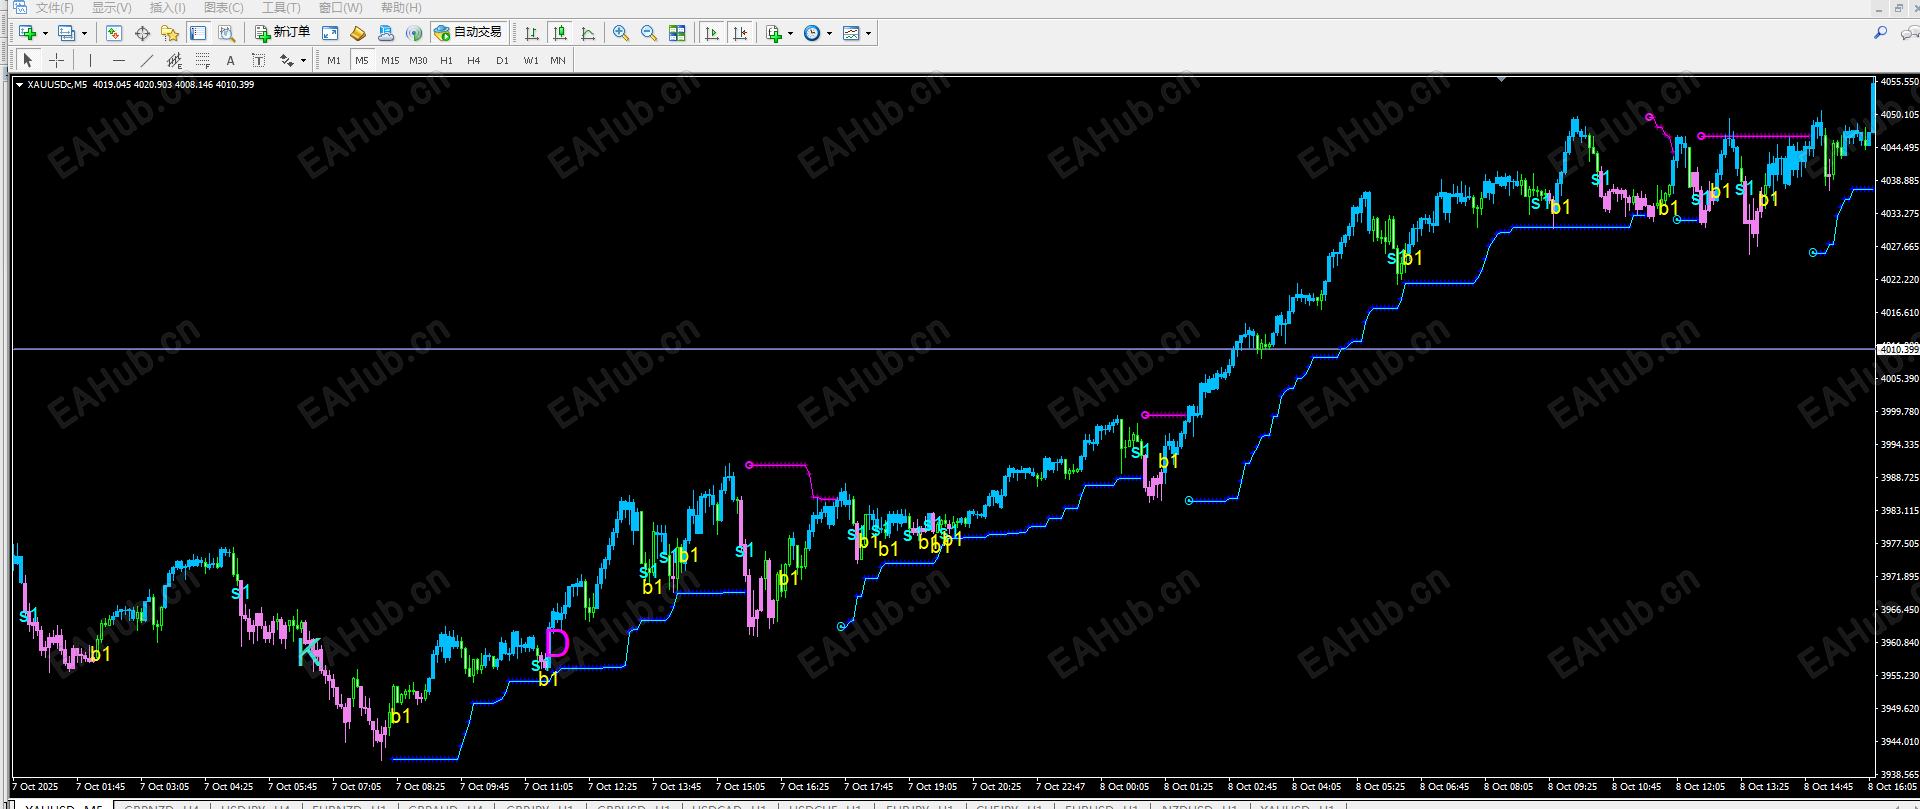This screenshot has height=809, width=1920.
Task: Zoom out of the chart
Action: [x=649, y=33]
